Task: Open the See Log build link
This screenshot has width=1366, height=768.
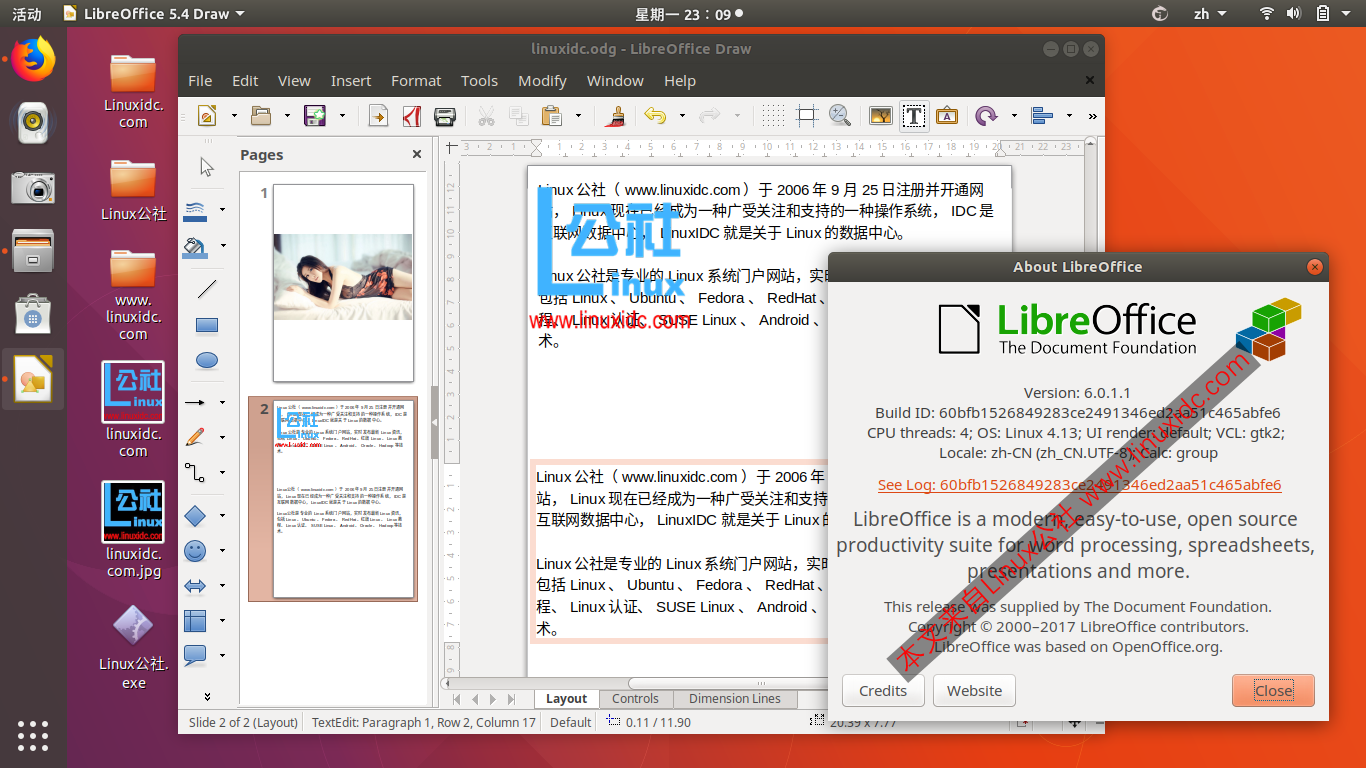Action: coord(1079,485)
